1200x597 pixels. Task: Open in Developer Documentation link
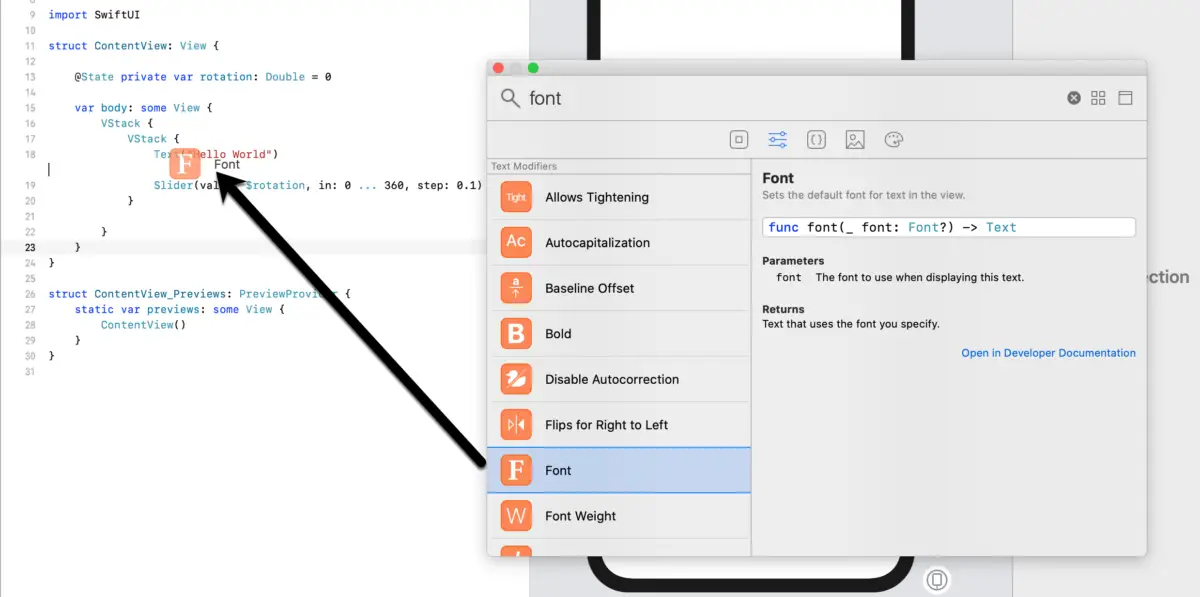tap(1048, 352)
